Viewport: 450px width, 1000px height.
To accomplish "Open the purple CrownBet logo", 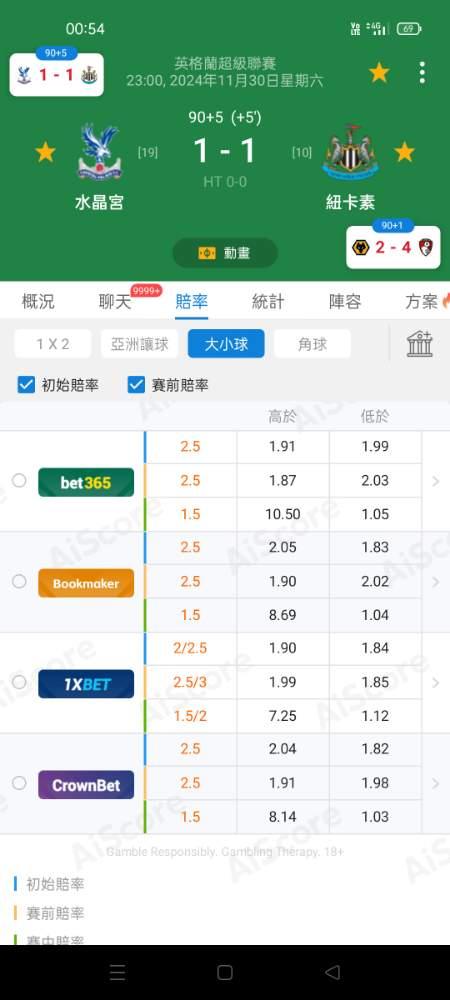I will click(x=86, y=784).
